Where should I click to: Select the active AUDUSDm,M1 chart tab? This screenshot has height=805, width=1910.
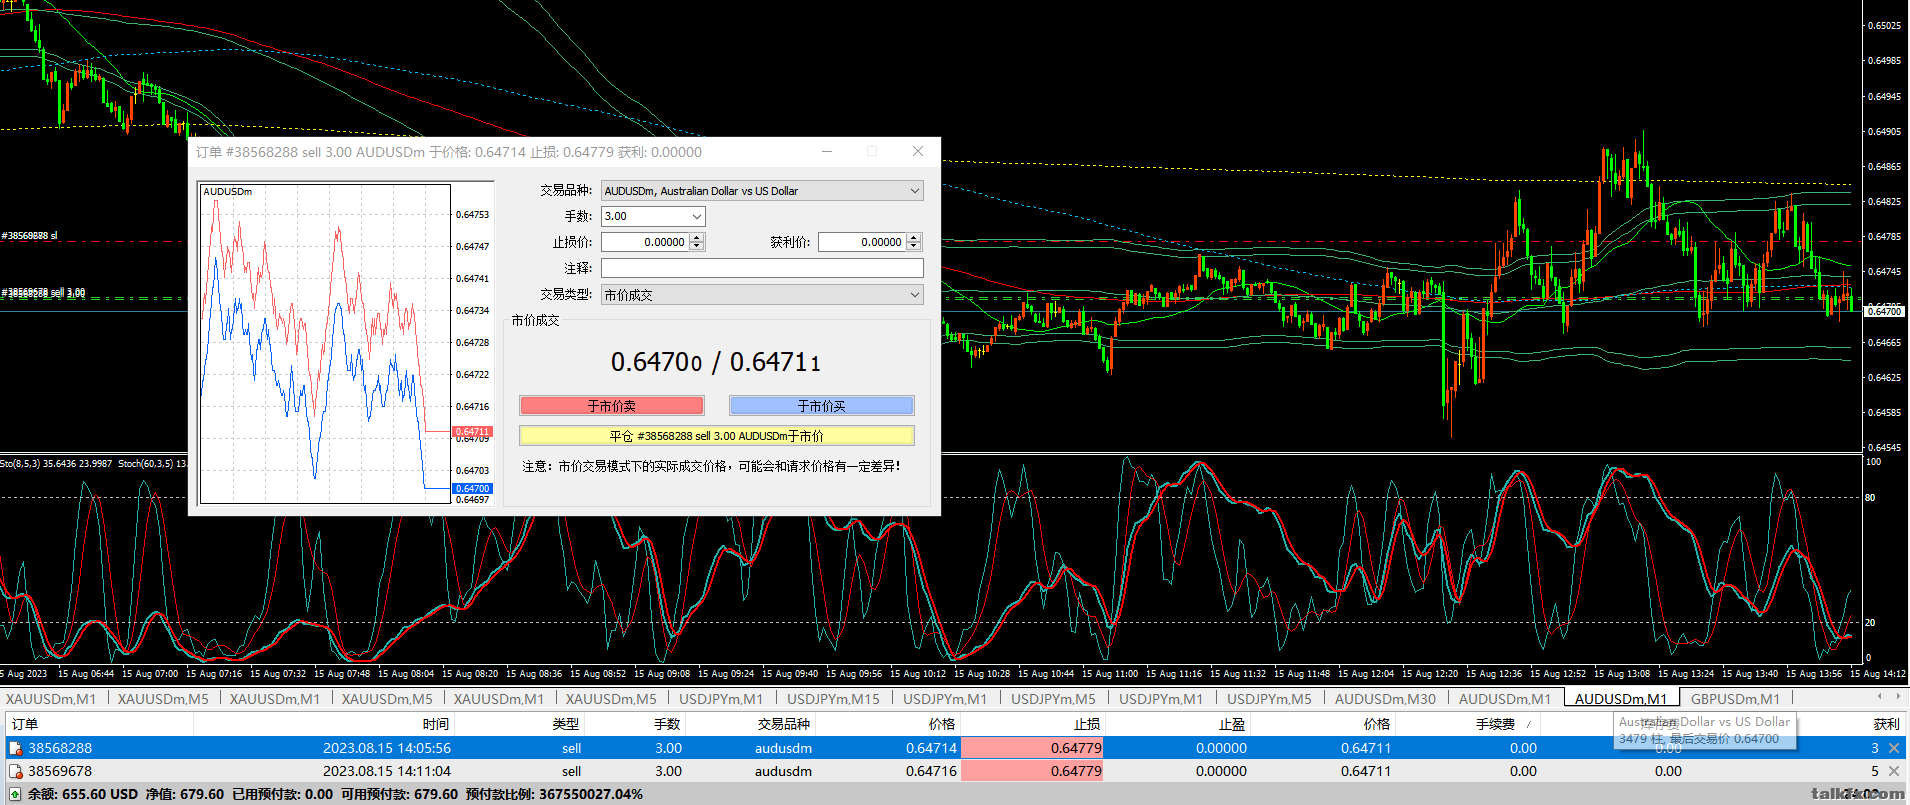1621,699
